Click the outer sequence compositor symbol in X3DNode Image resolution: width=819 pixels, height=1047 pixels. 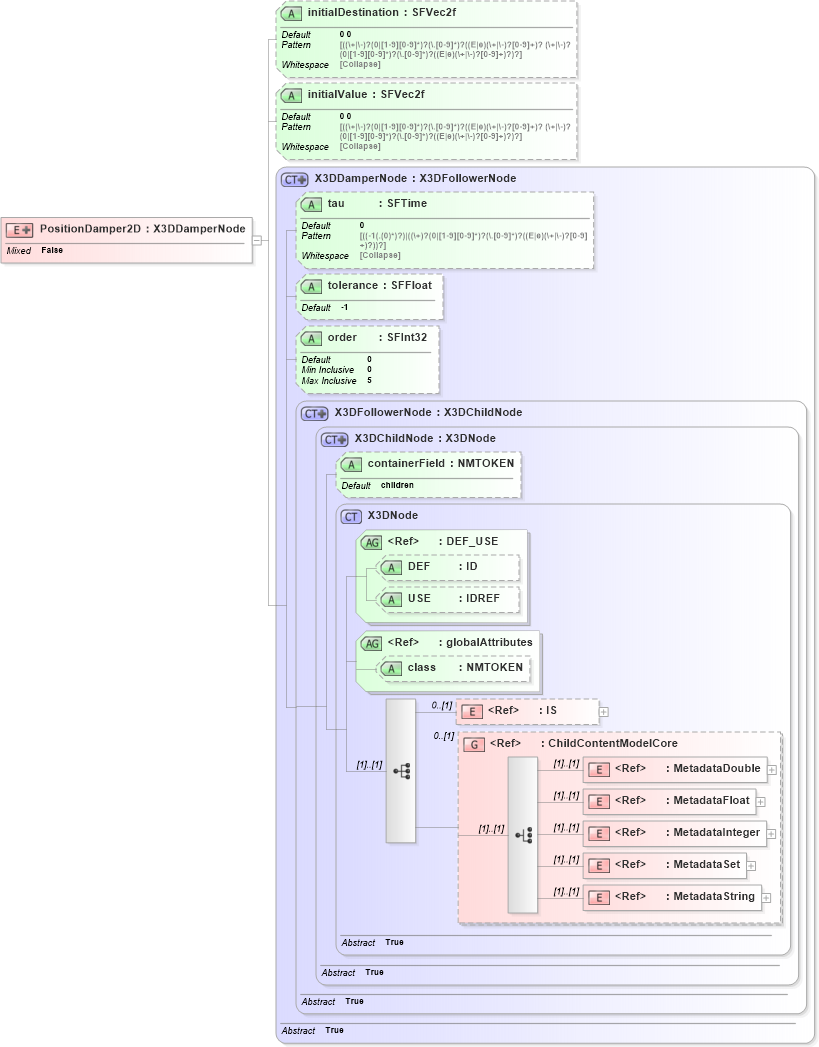(x=401, y=771)
